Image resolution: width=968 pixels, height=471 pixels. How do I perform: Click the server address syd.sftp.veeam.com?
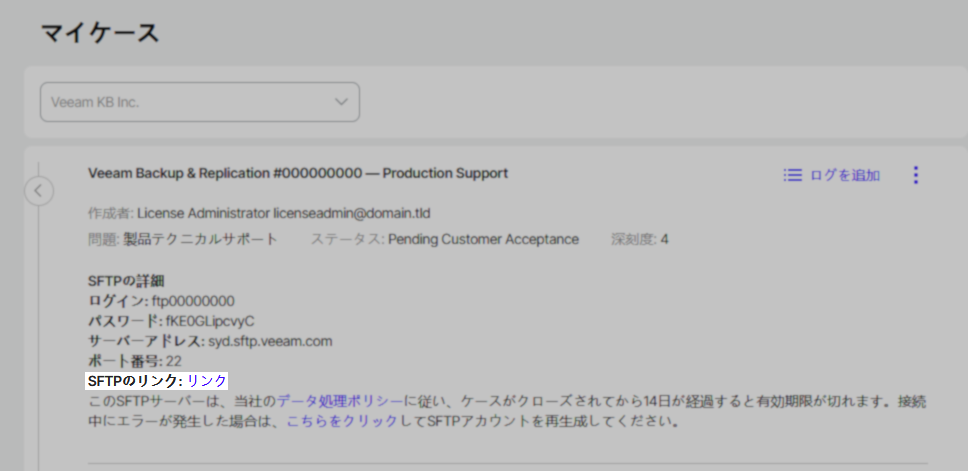270,341
